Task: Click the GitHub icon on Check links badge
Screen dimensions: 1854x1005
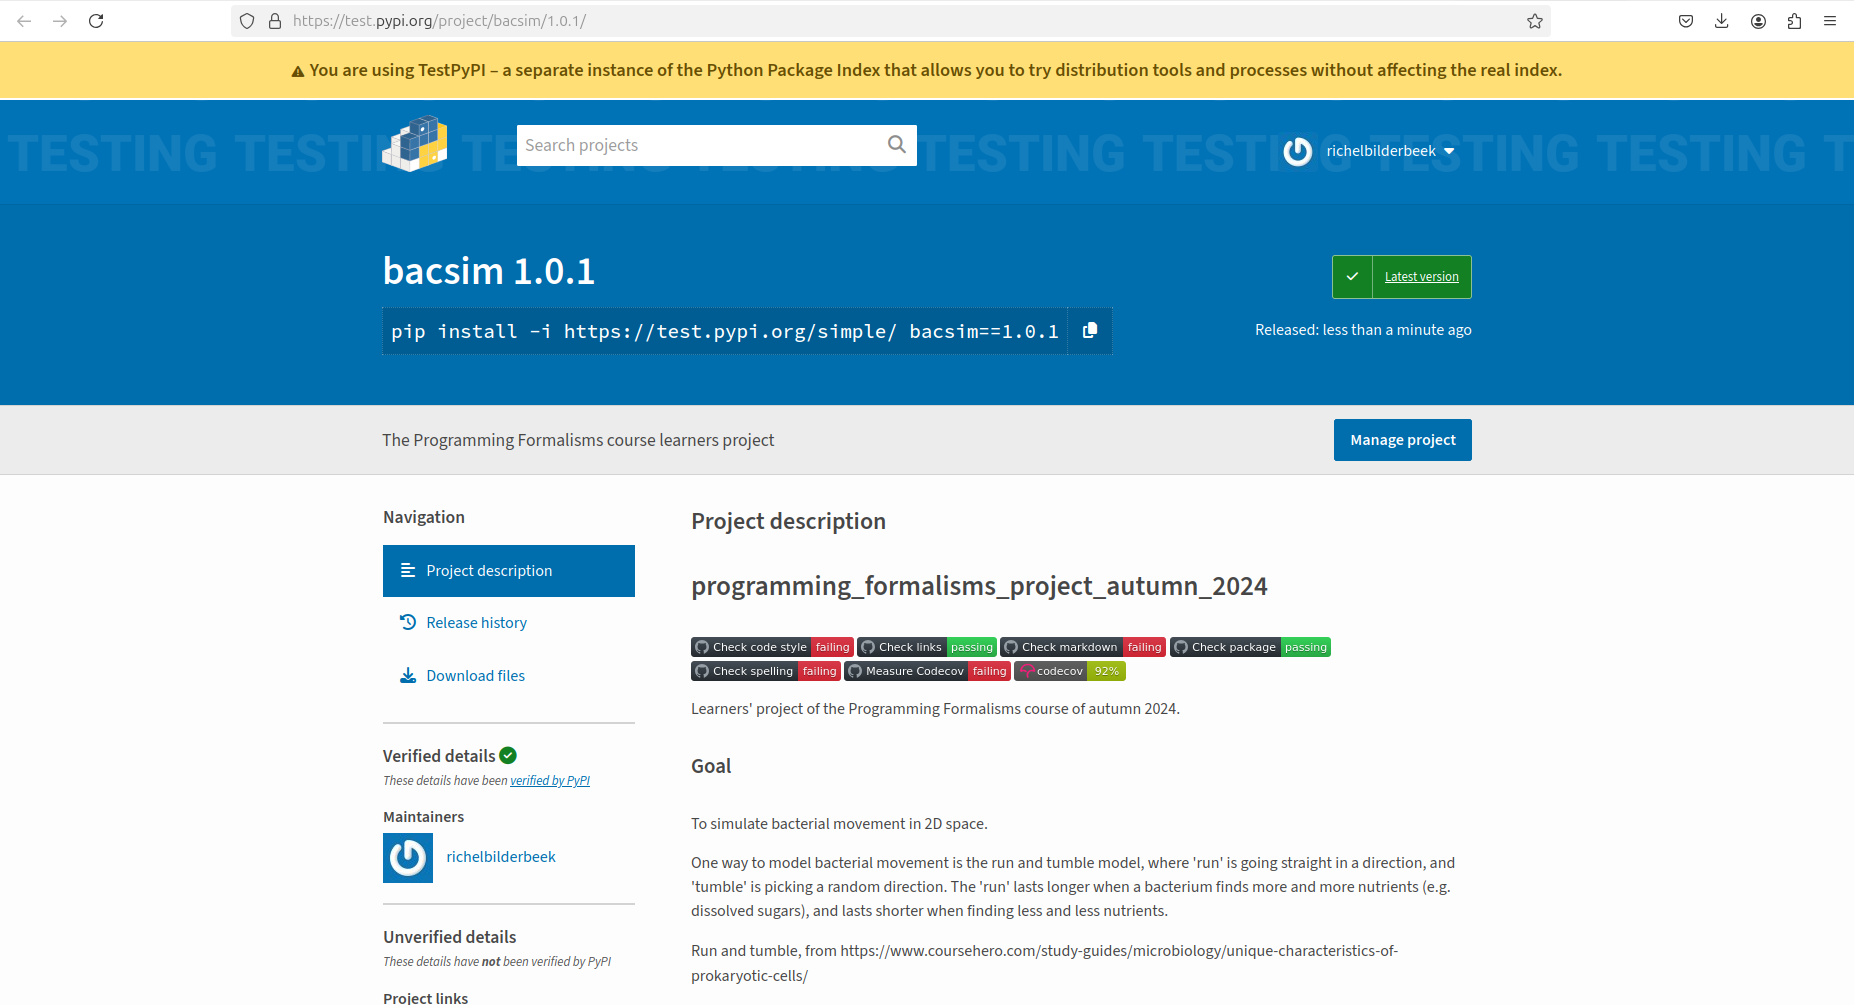Action: coord(870,647)
